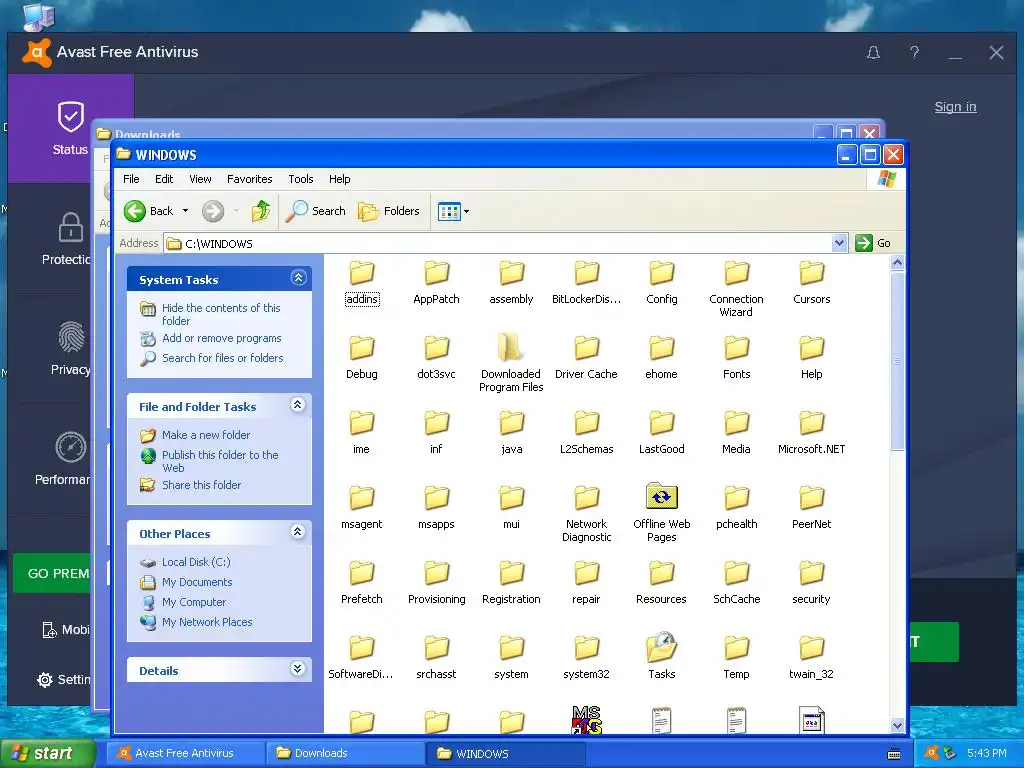Click the Windows Start button

[47, 754]
